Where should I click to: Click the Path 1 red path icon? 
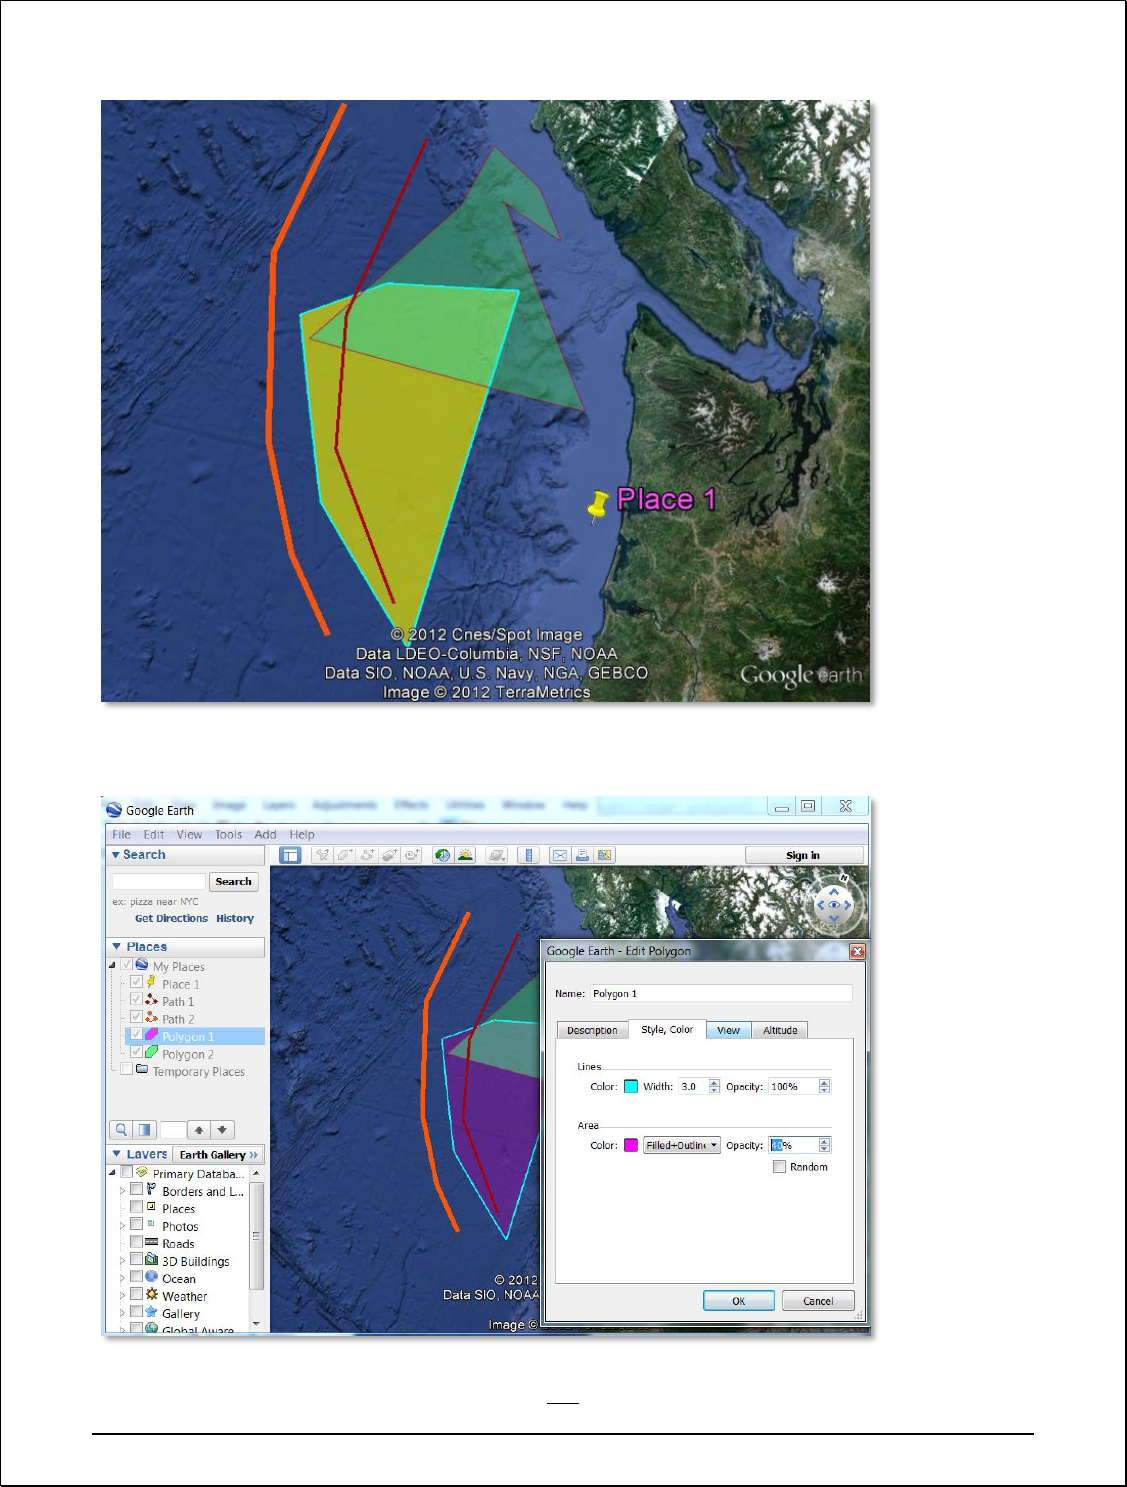pos(151,1000)
